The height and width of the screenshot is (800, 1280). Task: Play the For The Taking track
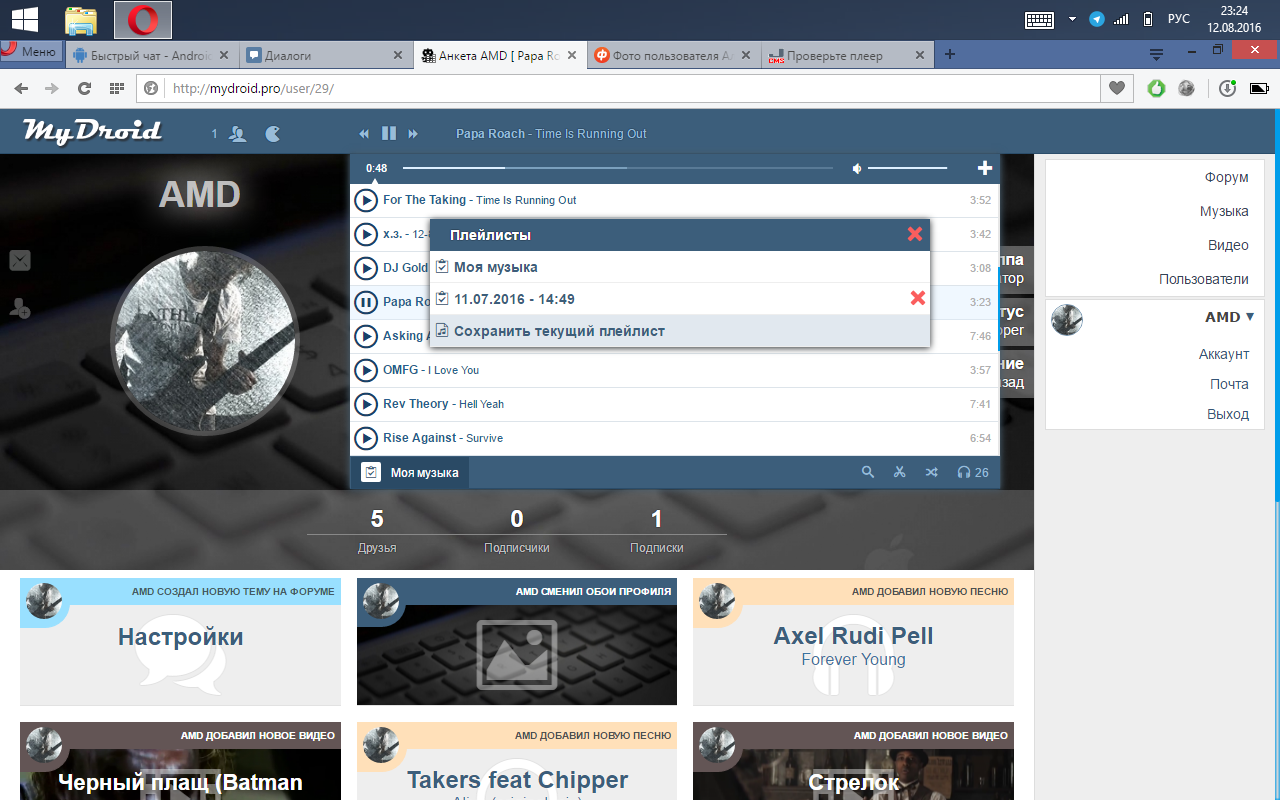(x=366, y=200)
